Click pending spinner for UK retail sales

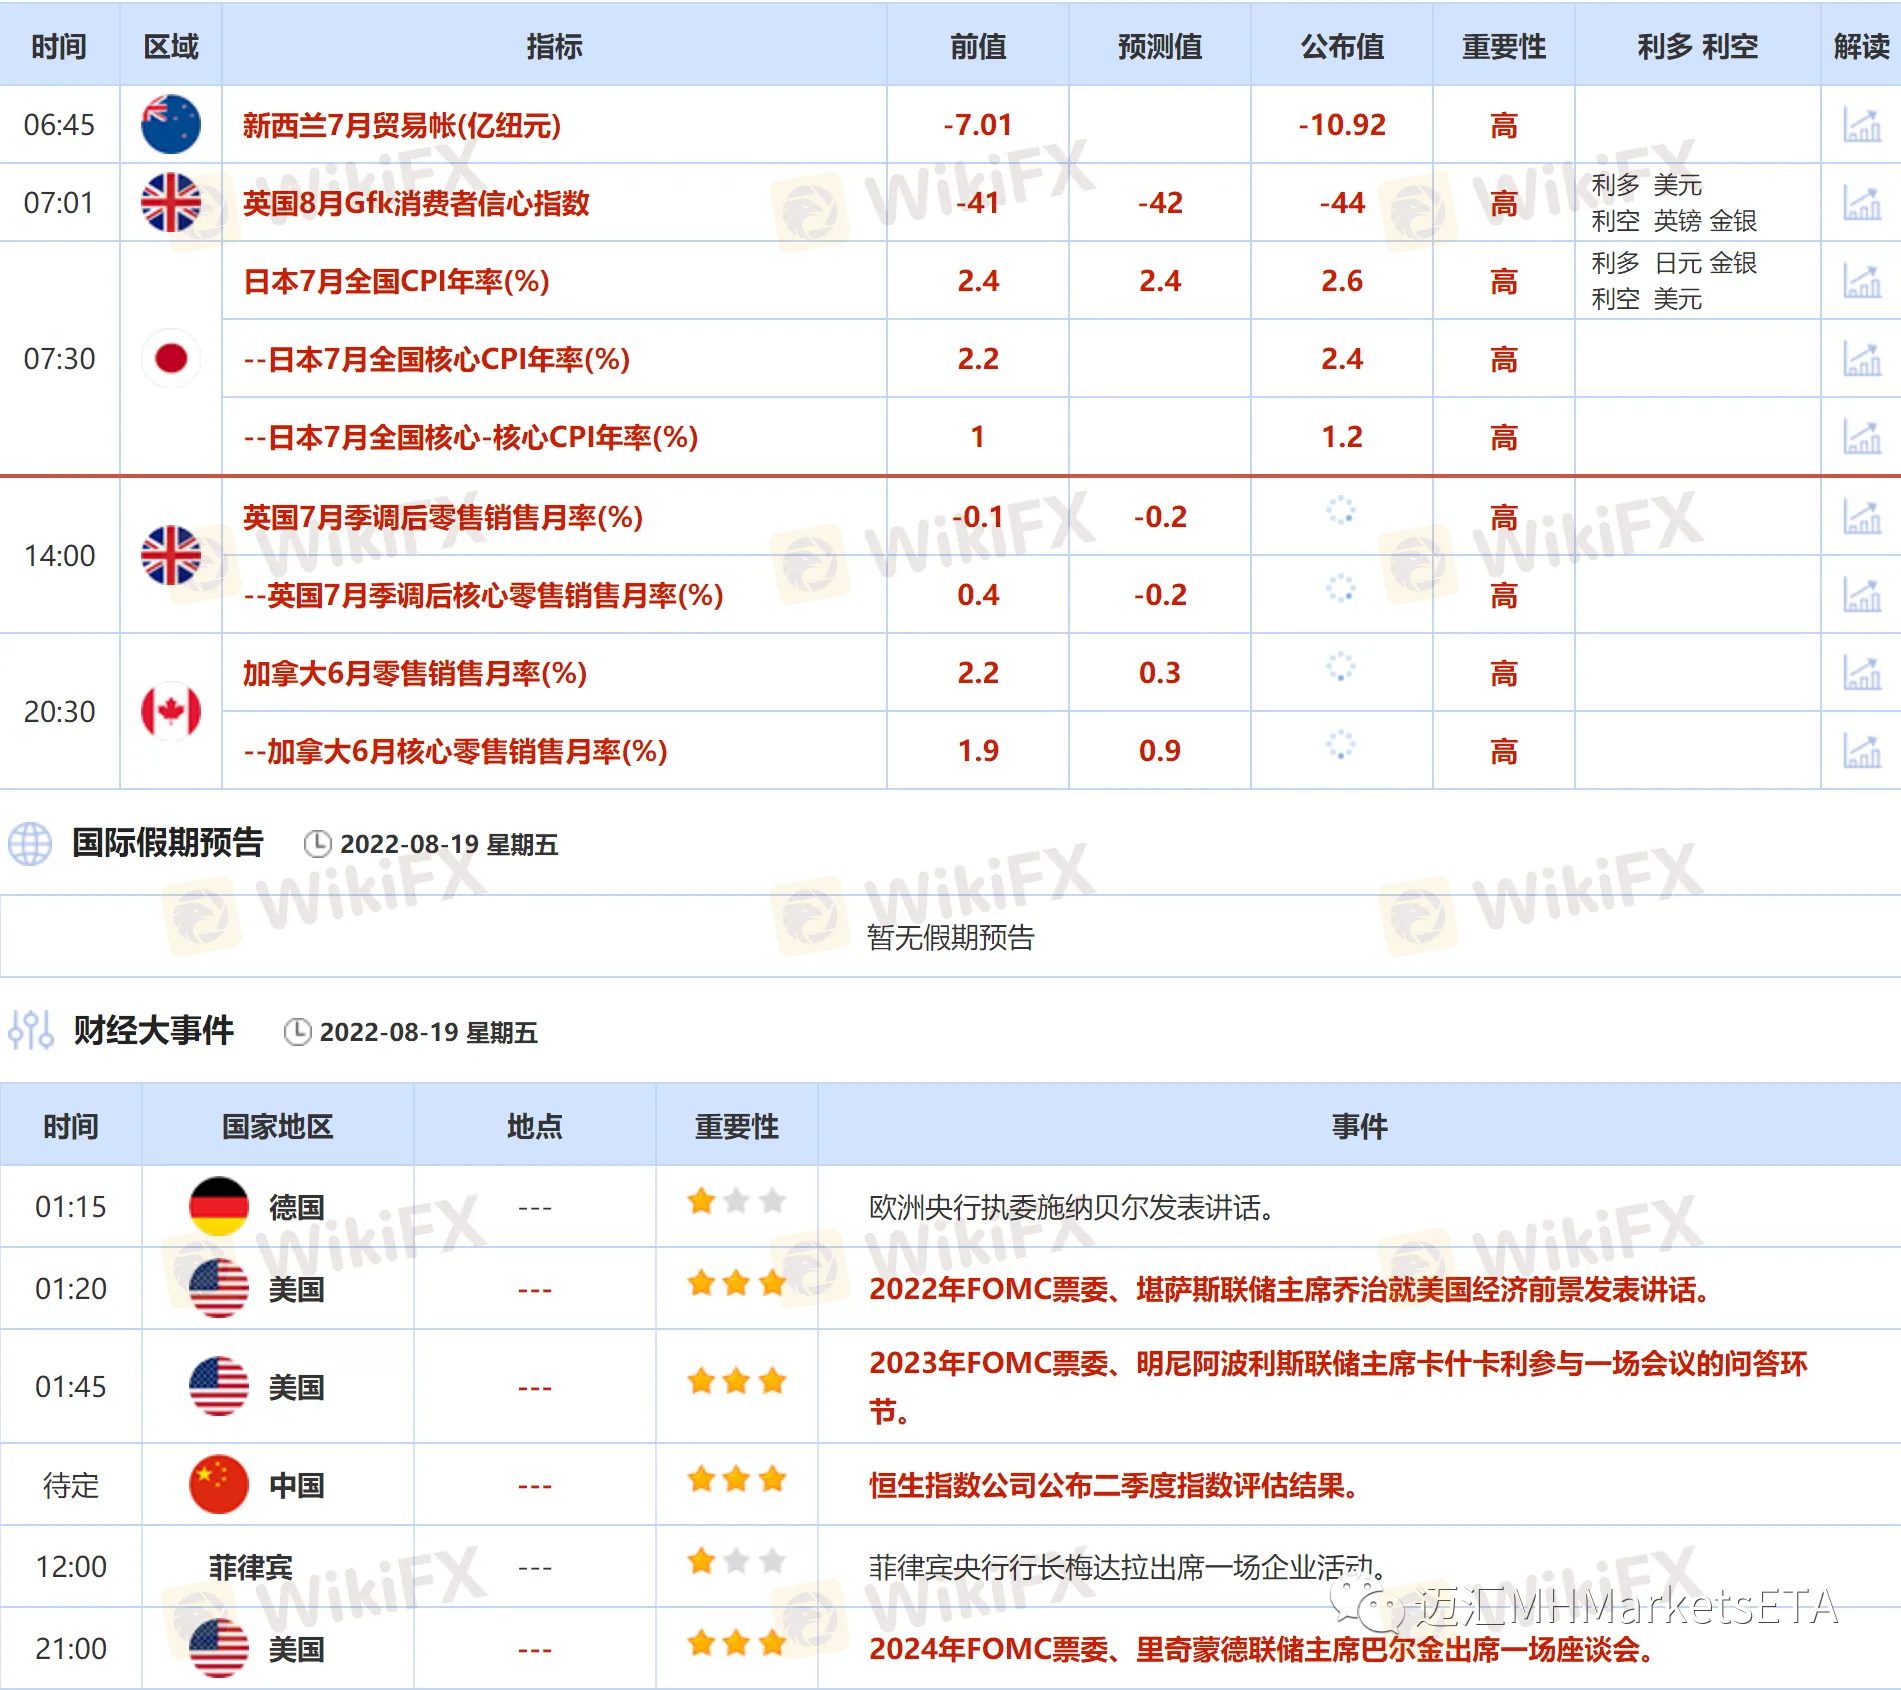[x=1341, y=510]
